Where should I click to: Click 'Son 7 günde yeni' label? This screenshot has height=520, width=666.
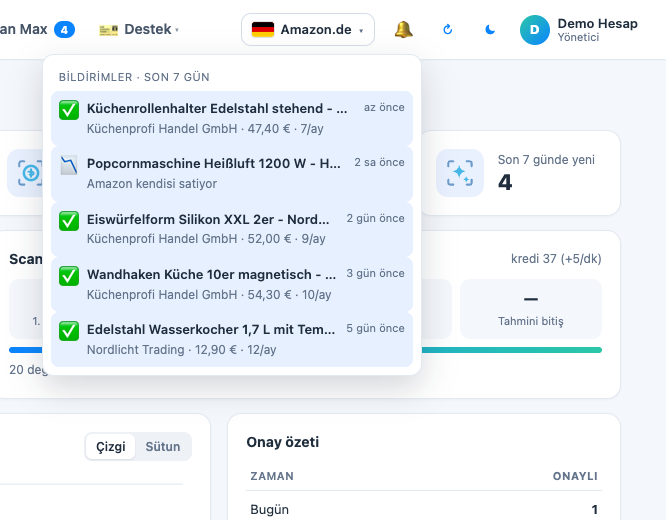coord(546,160)
